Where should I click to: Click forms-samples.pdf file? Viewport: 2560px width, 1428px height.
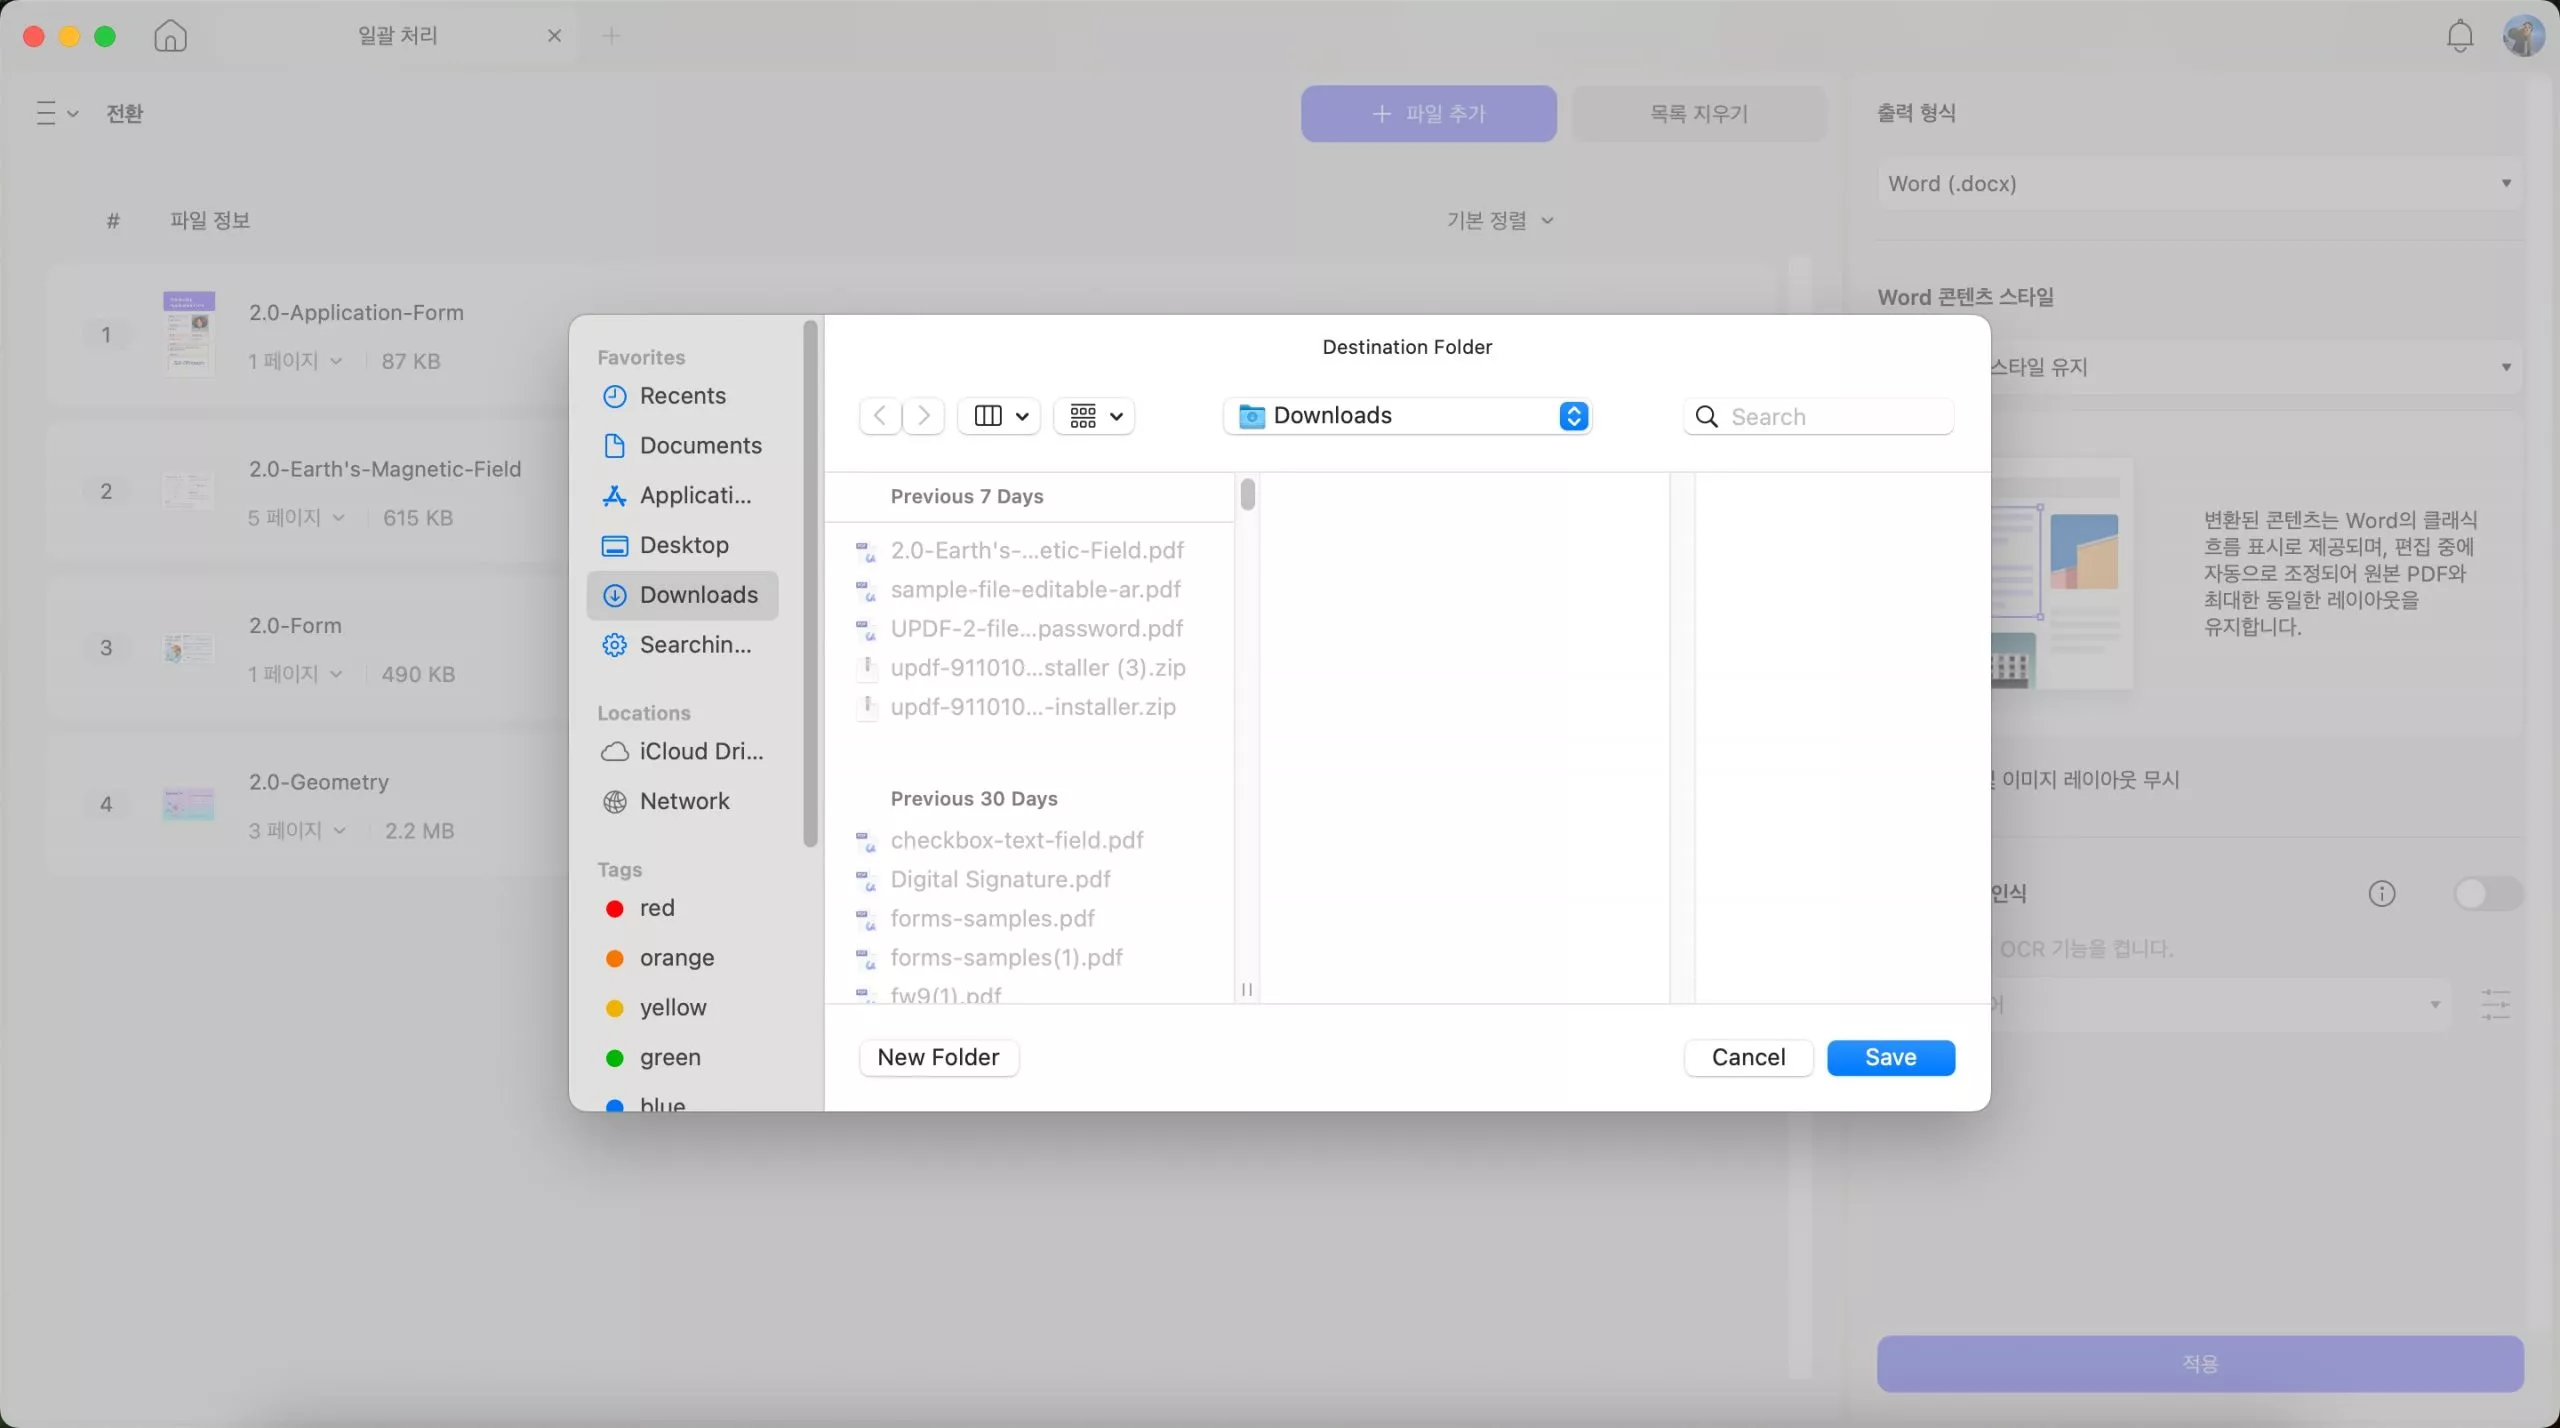pos(1030,918)
